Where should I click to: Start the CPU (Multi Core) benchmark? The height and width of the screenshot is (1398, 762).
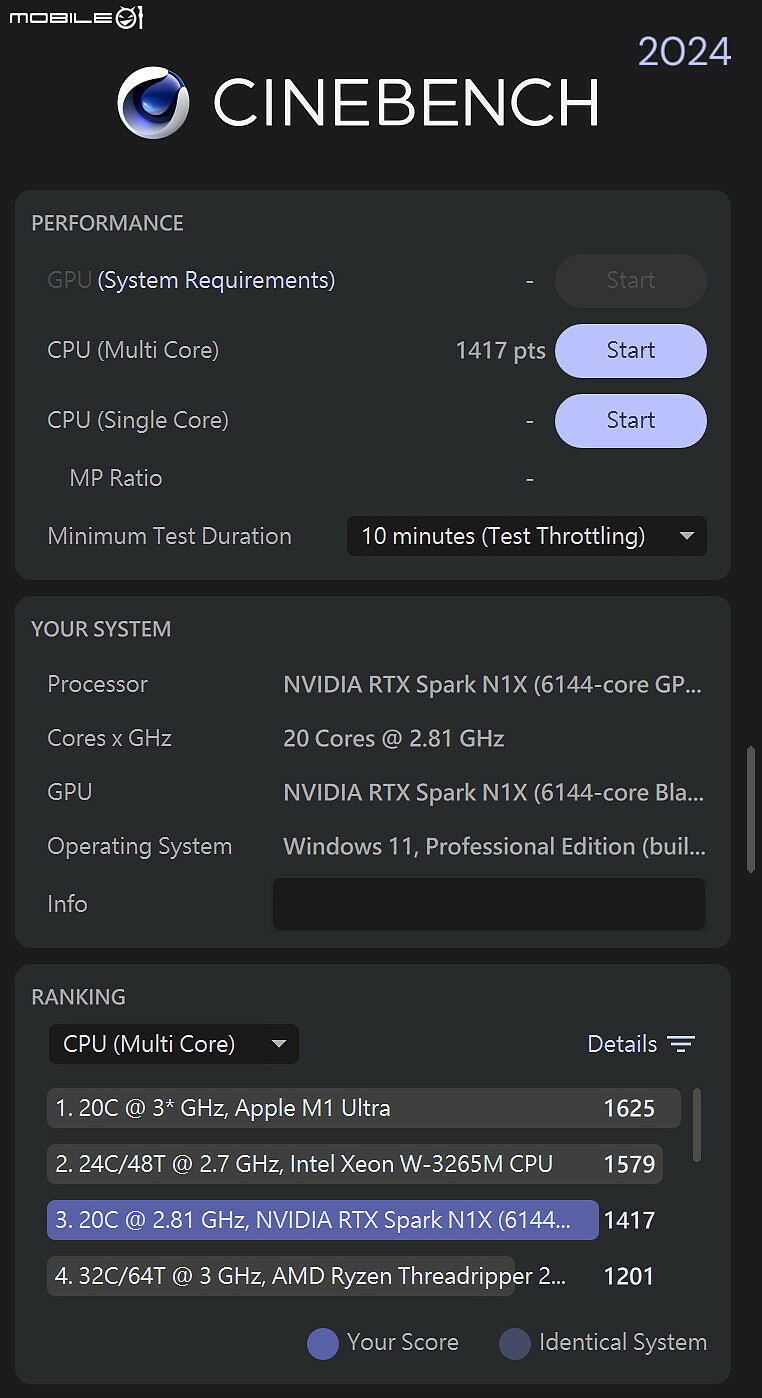631,351
